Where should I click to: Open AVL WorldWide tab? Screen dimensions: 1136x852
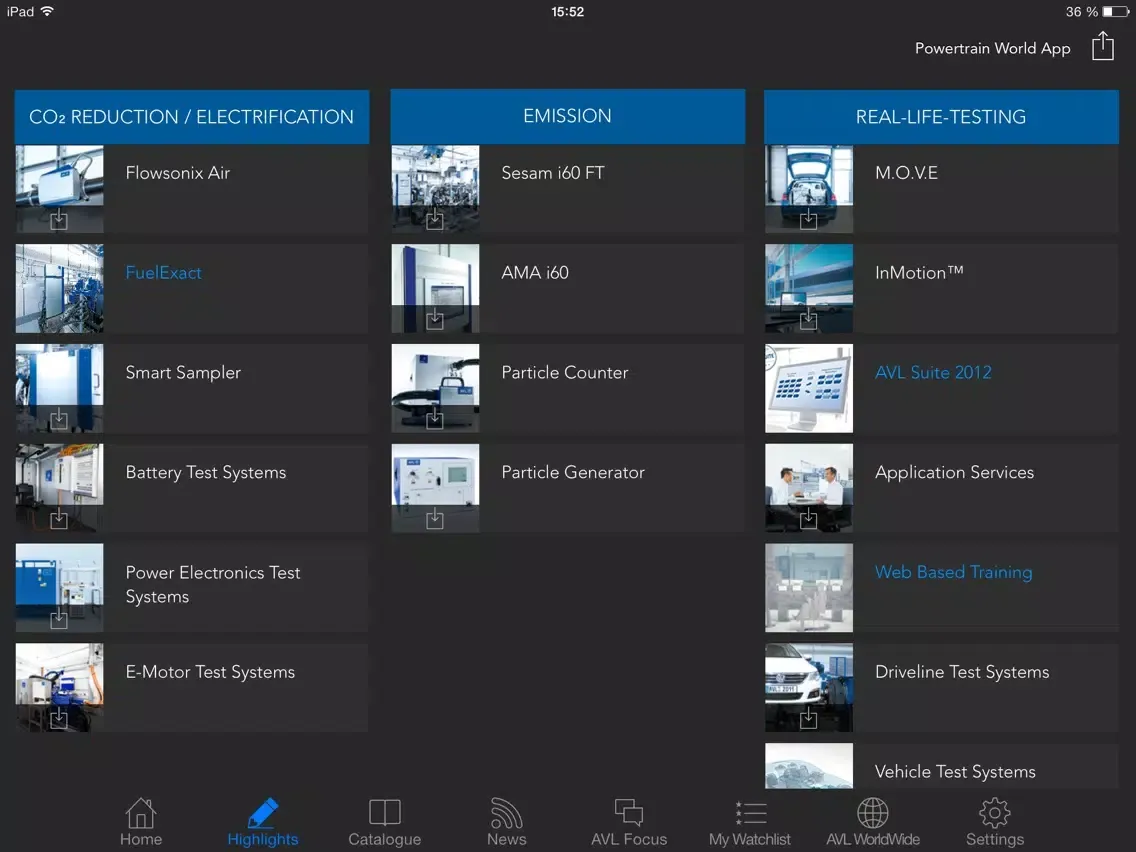click(873, 822)
